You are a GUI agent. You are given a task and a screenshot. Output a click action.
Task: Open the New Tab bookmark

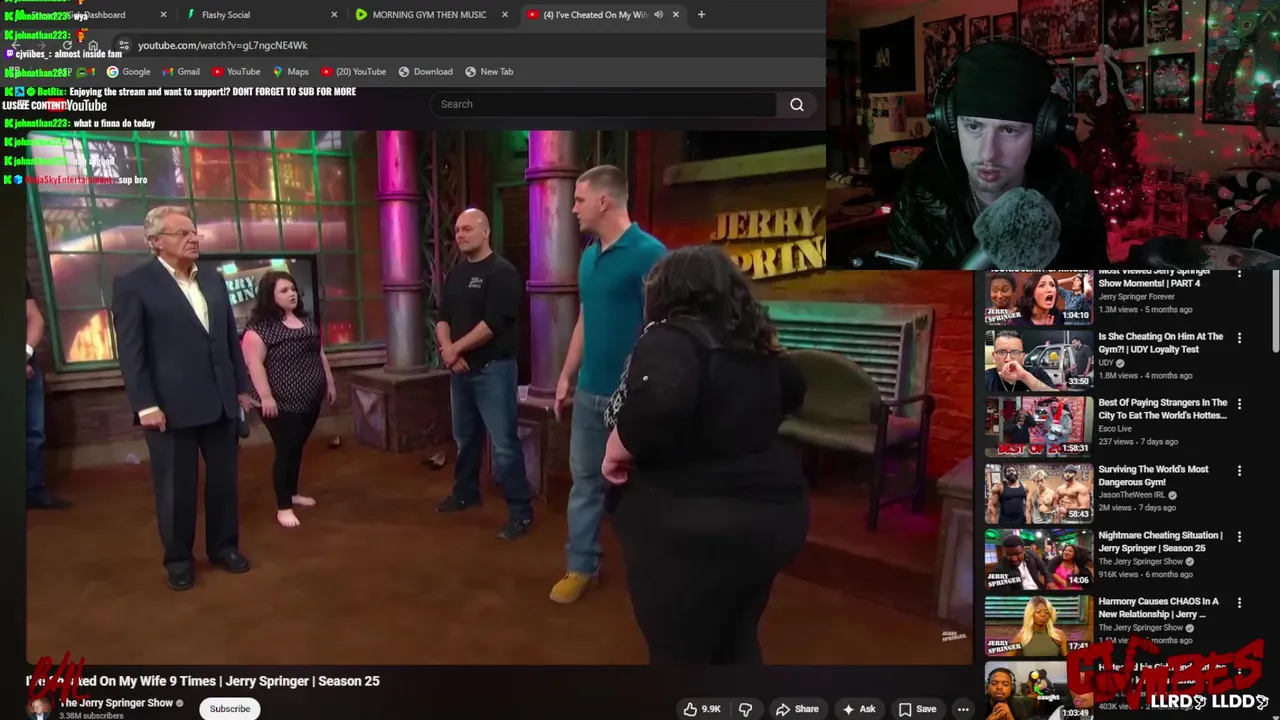coord(489,72)
